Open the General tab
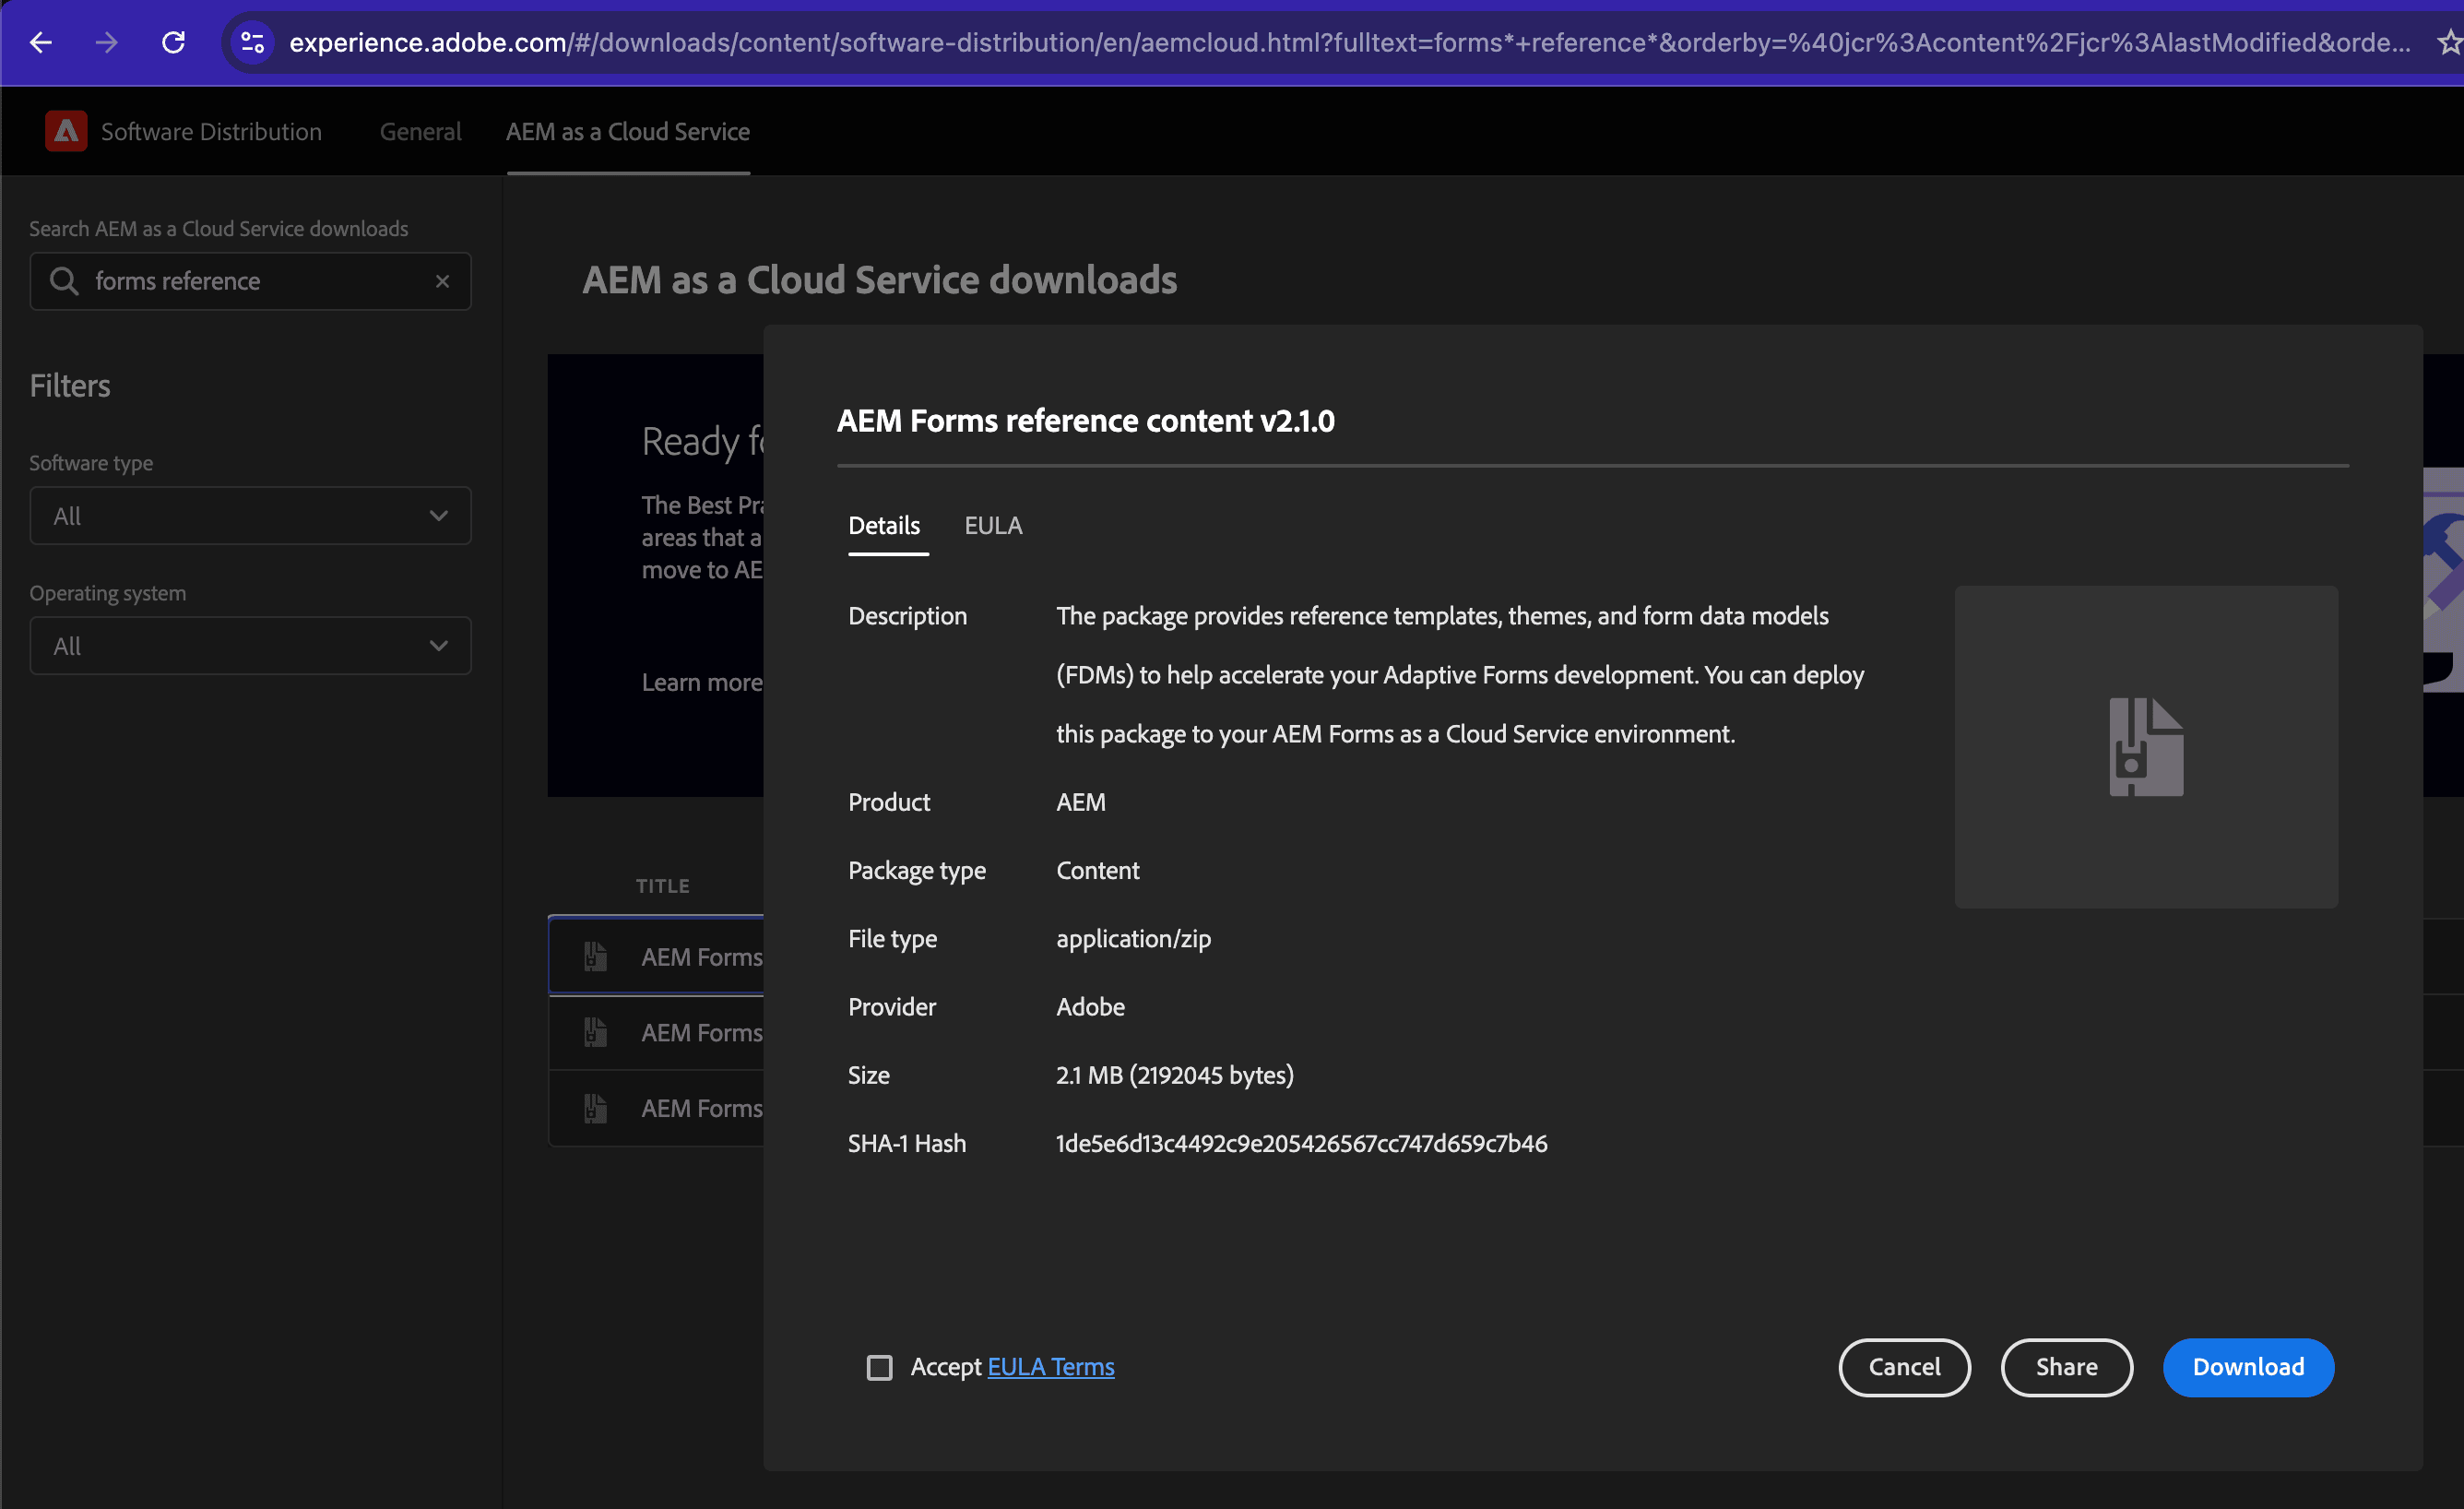This screenshot has height=1509, width=2464. pos(420,131)
